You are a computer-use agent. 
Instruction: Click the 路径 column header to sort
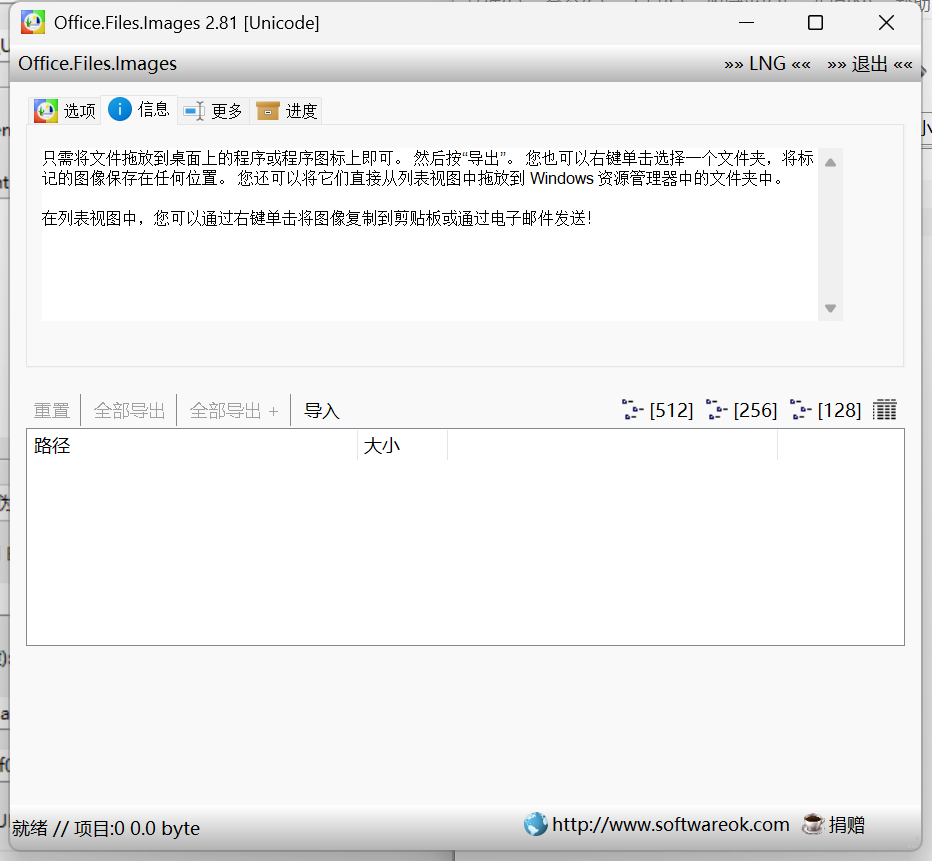tap(53, 445)
